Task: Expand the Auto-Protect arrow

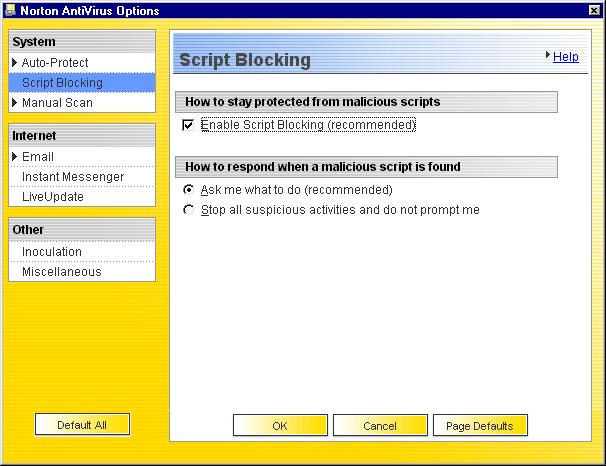Action: (x=15, y=63)
